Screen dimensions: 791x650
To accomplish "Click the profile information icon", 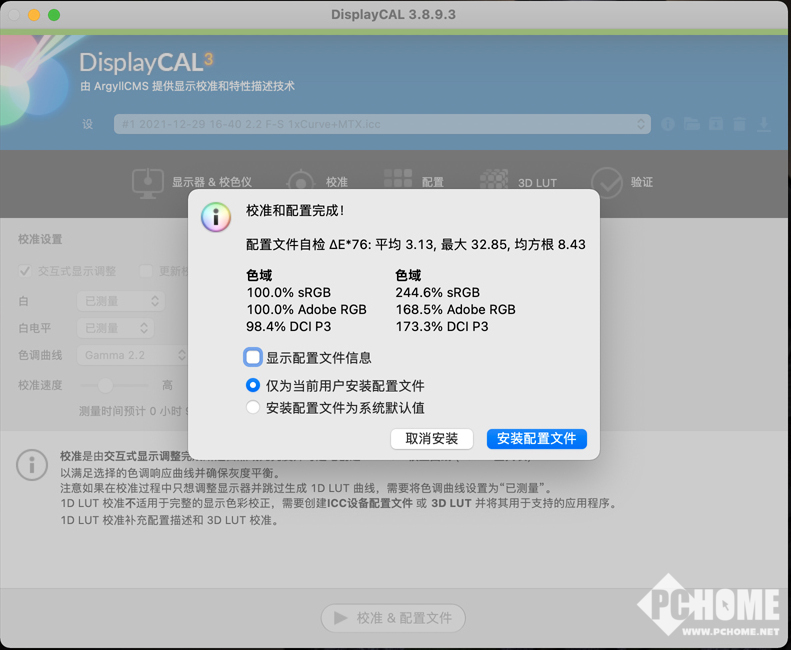I will click(667, 124).
